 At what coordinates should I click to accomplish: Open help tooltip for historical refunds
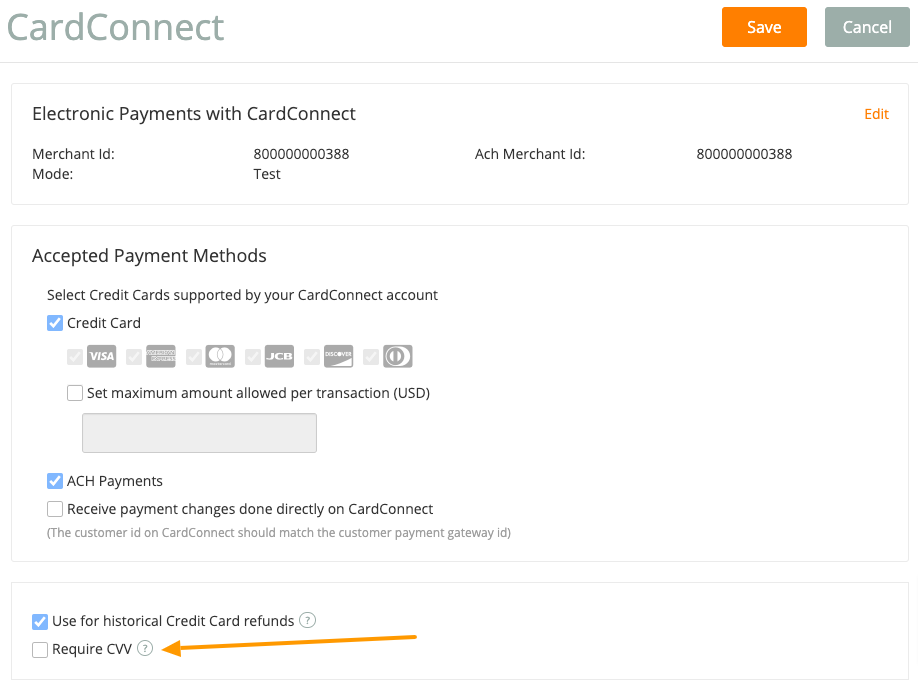pyautogui.click(x=307, y=620)
